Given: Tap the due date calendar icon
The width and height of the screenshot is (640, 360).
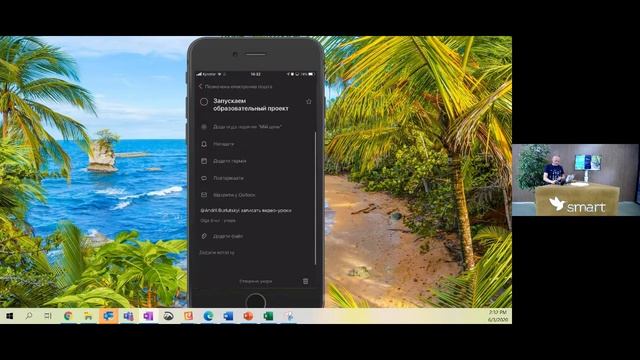Looking at the screenshot, I should (x=204, y=161).
